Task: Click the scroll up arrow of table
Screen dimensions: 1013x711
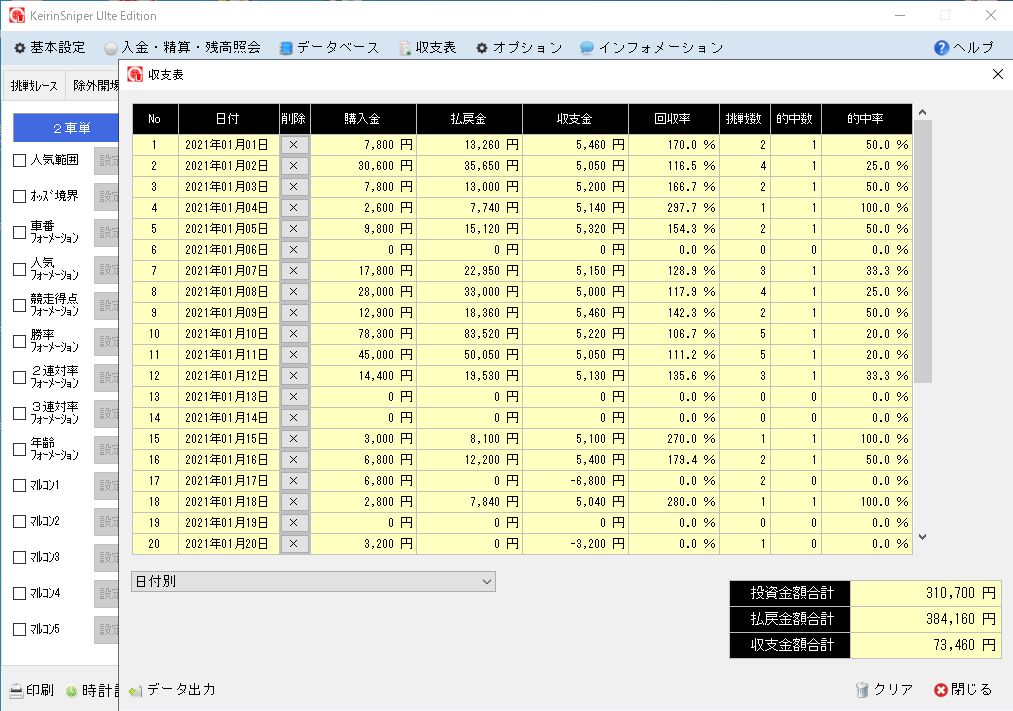Action: tap(923, 112)
